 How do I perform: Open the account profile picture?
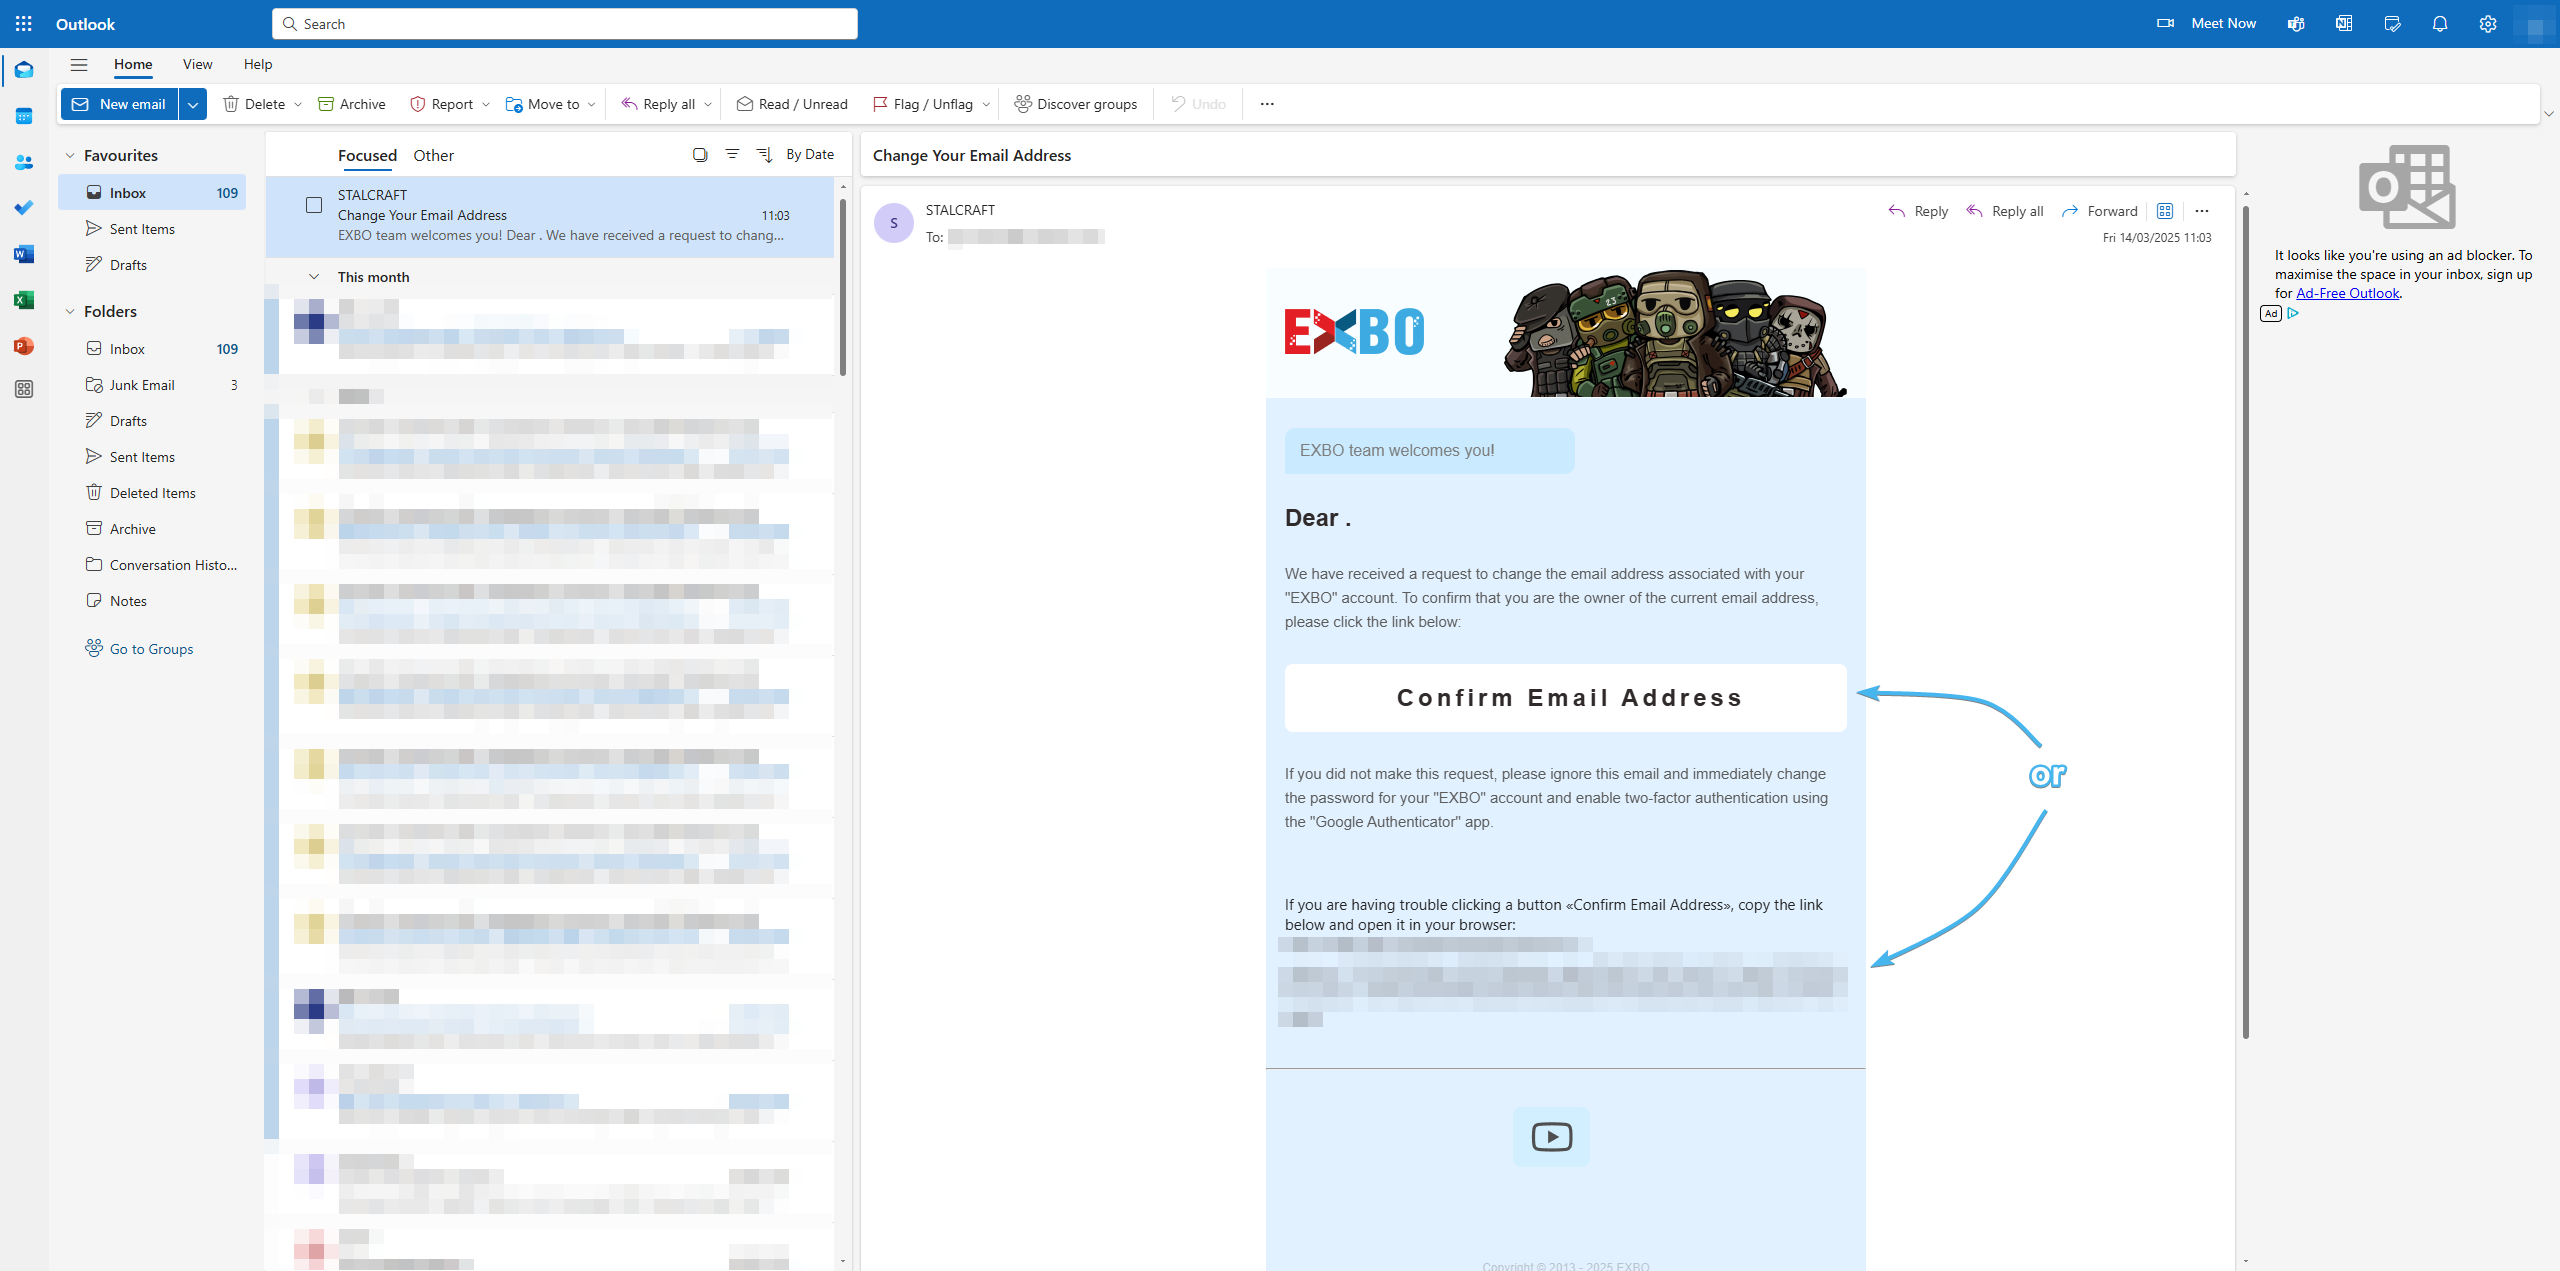(x=2534, y=24)
